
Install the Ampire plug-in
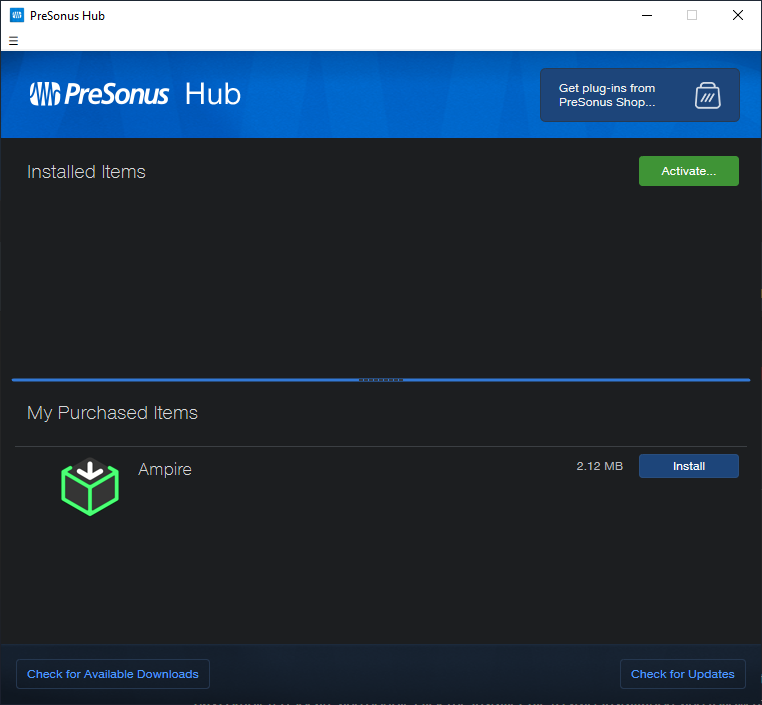pyautogui.click(x=688, y=466)
